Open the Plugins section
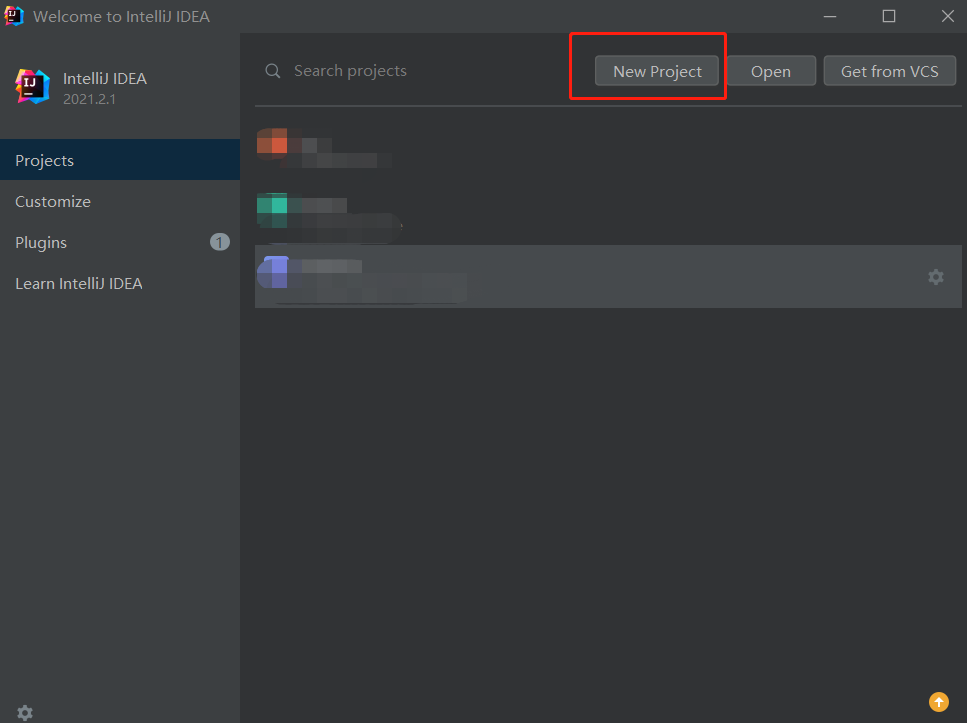This screenshot has width=967, height=723. point(120,242)
